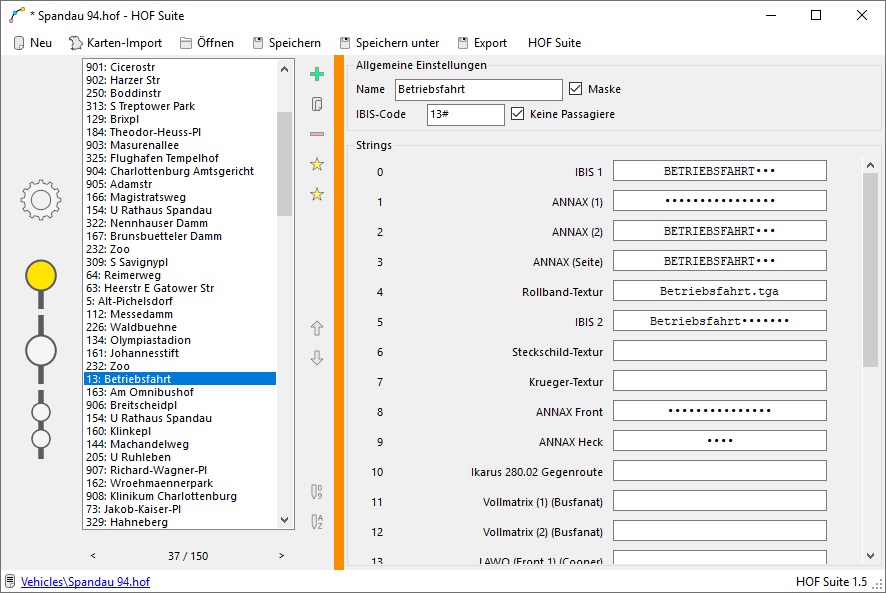This screenshot has width=886, height=593.
Task: Go to next page with the > arrow
Action: pos(281,555)
